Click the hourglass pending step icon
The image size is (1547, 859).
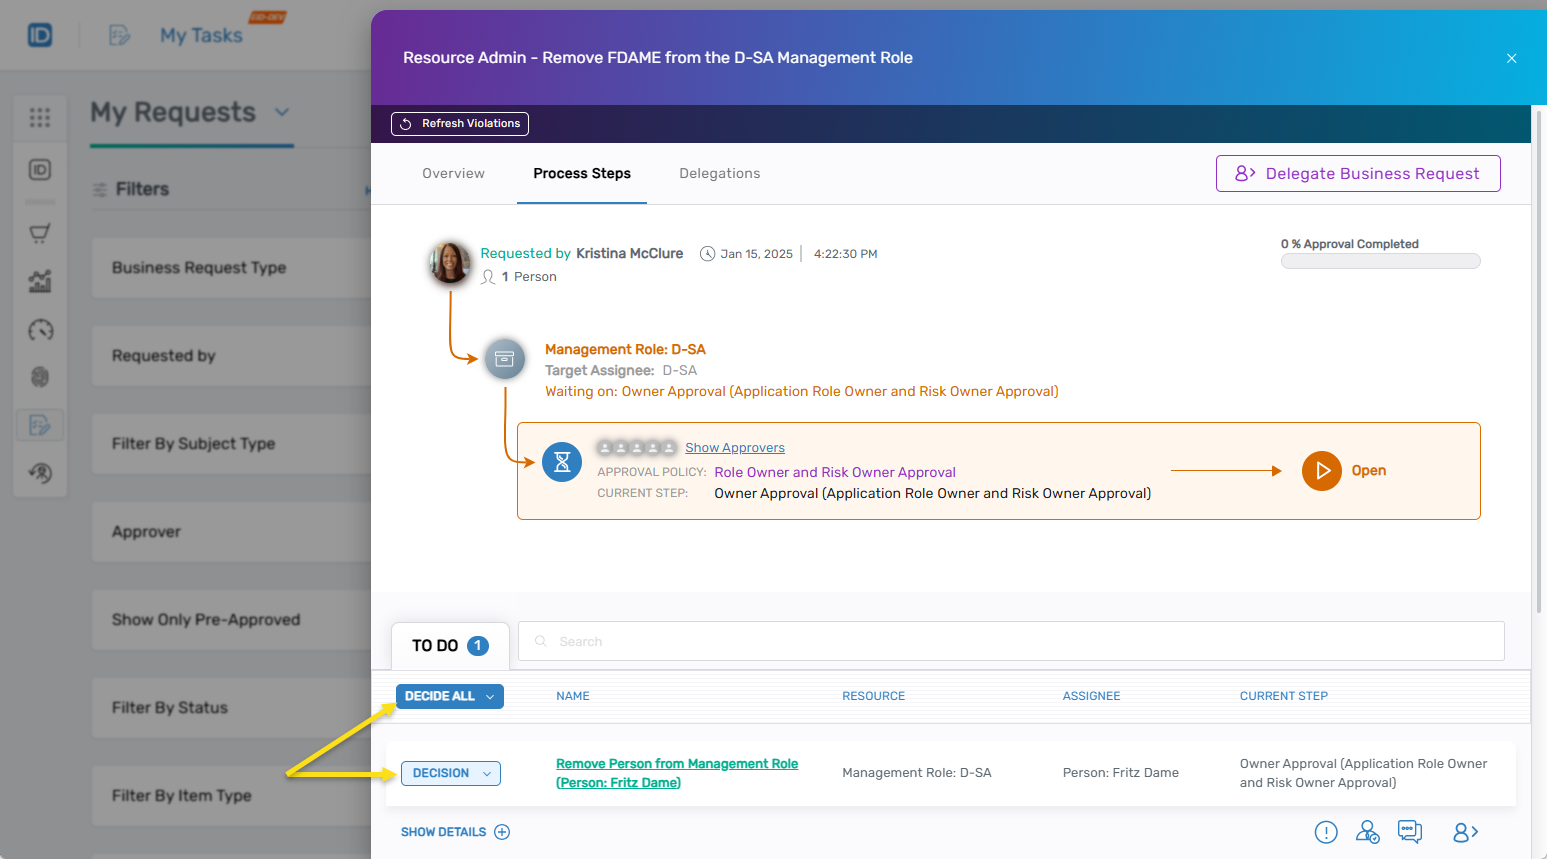coord(562,462)
